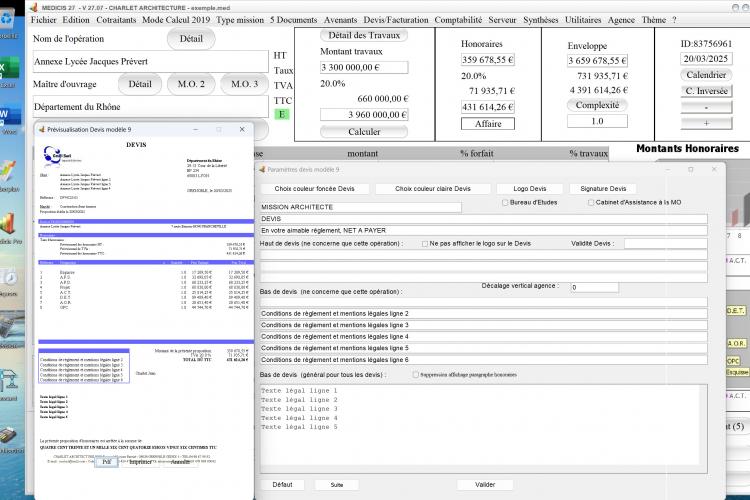Click the complexity value field 1.0
The height and width of the screenshot is (500, 750).
click(x=597, y=122)
